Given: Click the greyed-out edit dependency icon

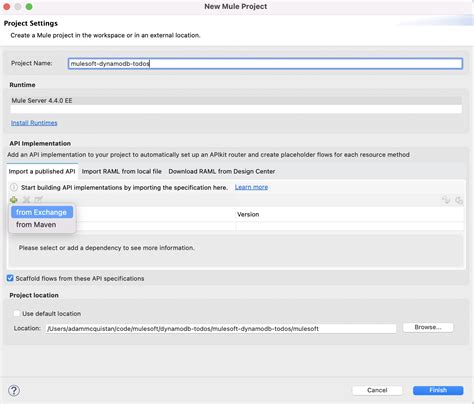Looking at the screenshot, I should pyautogui.click(x=39, y=200).
